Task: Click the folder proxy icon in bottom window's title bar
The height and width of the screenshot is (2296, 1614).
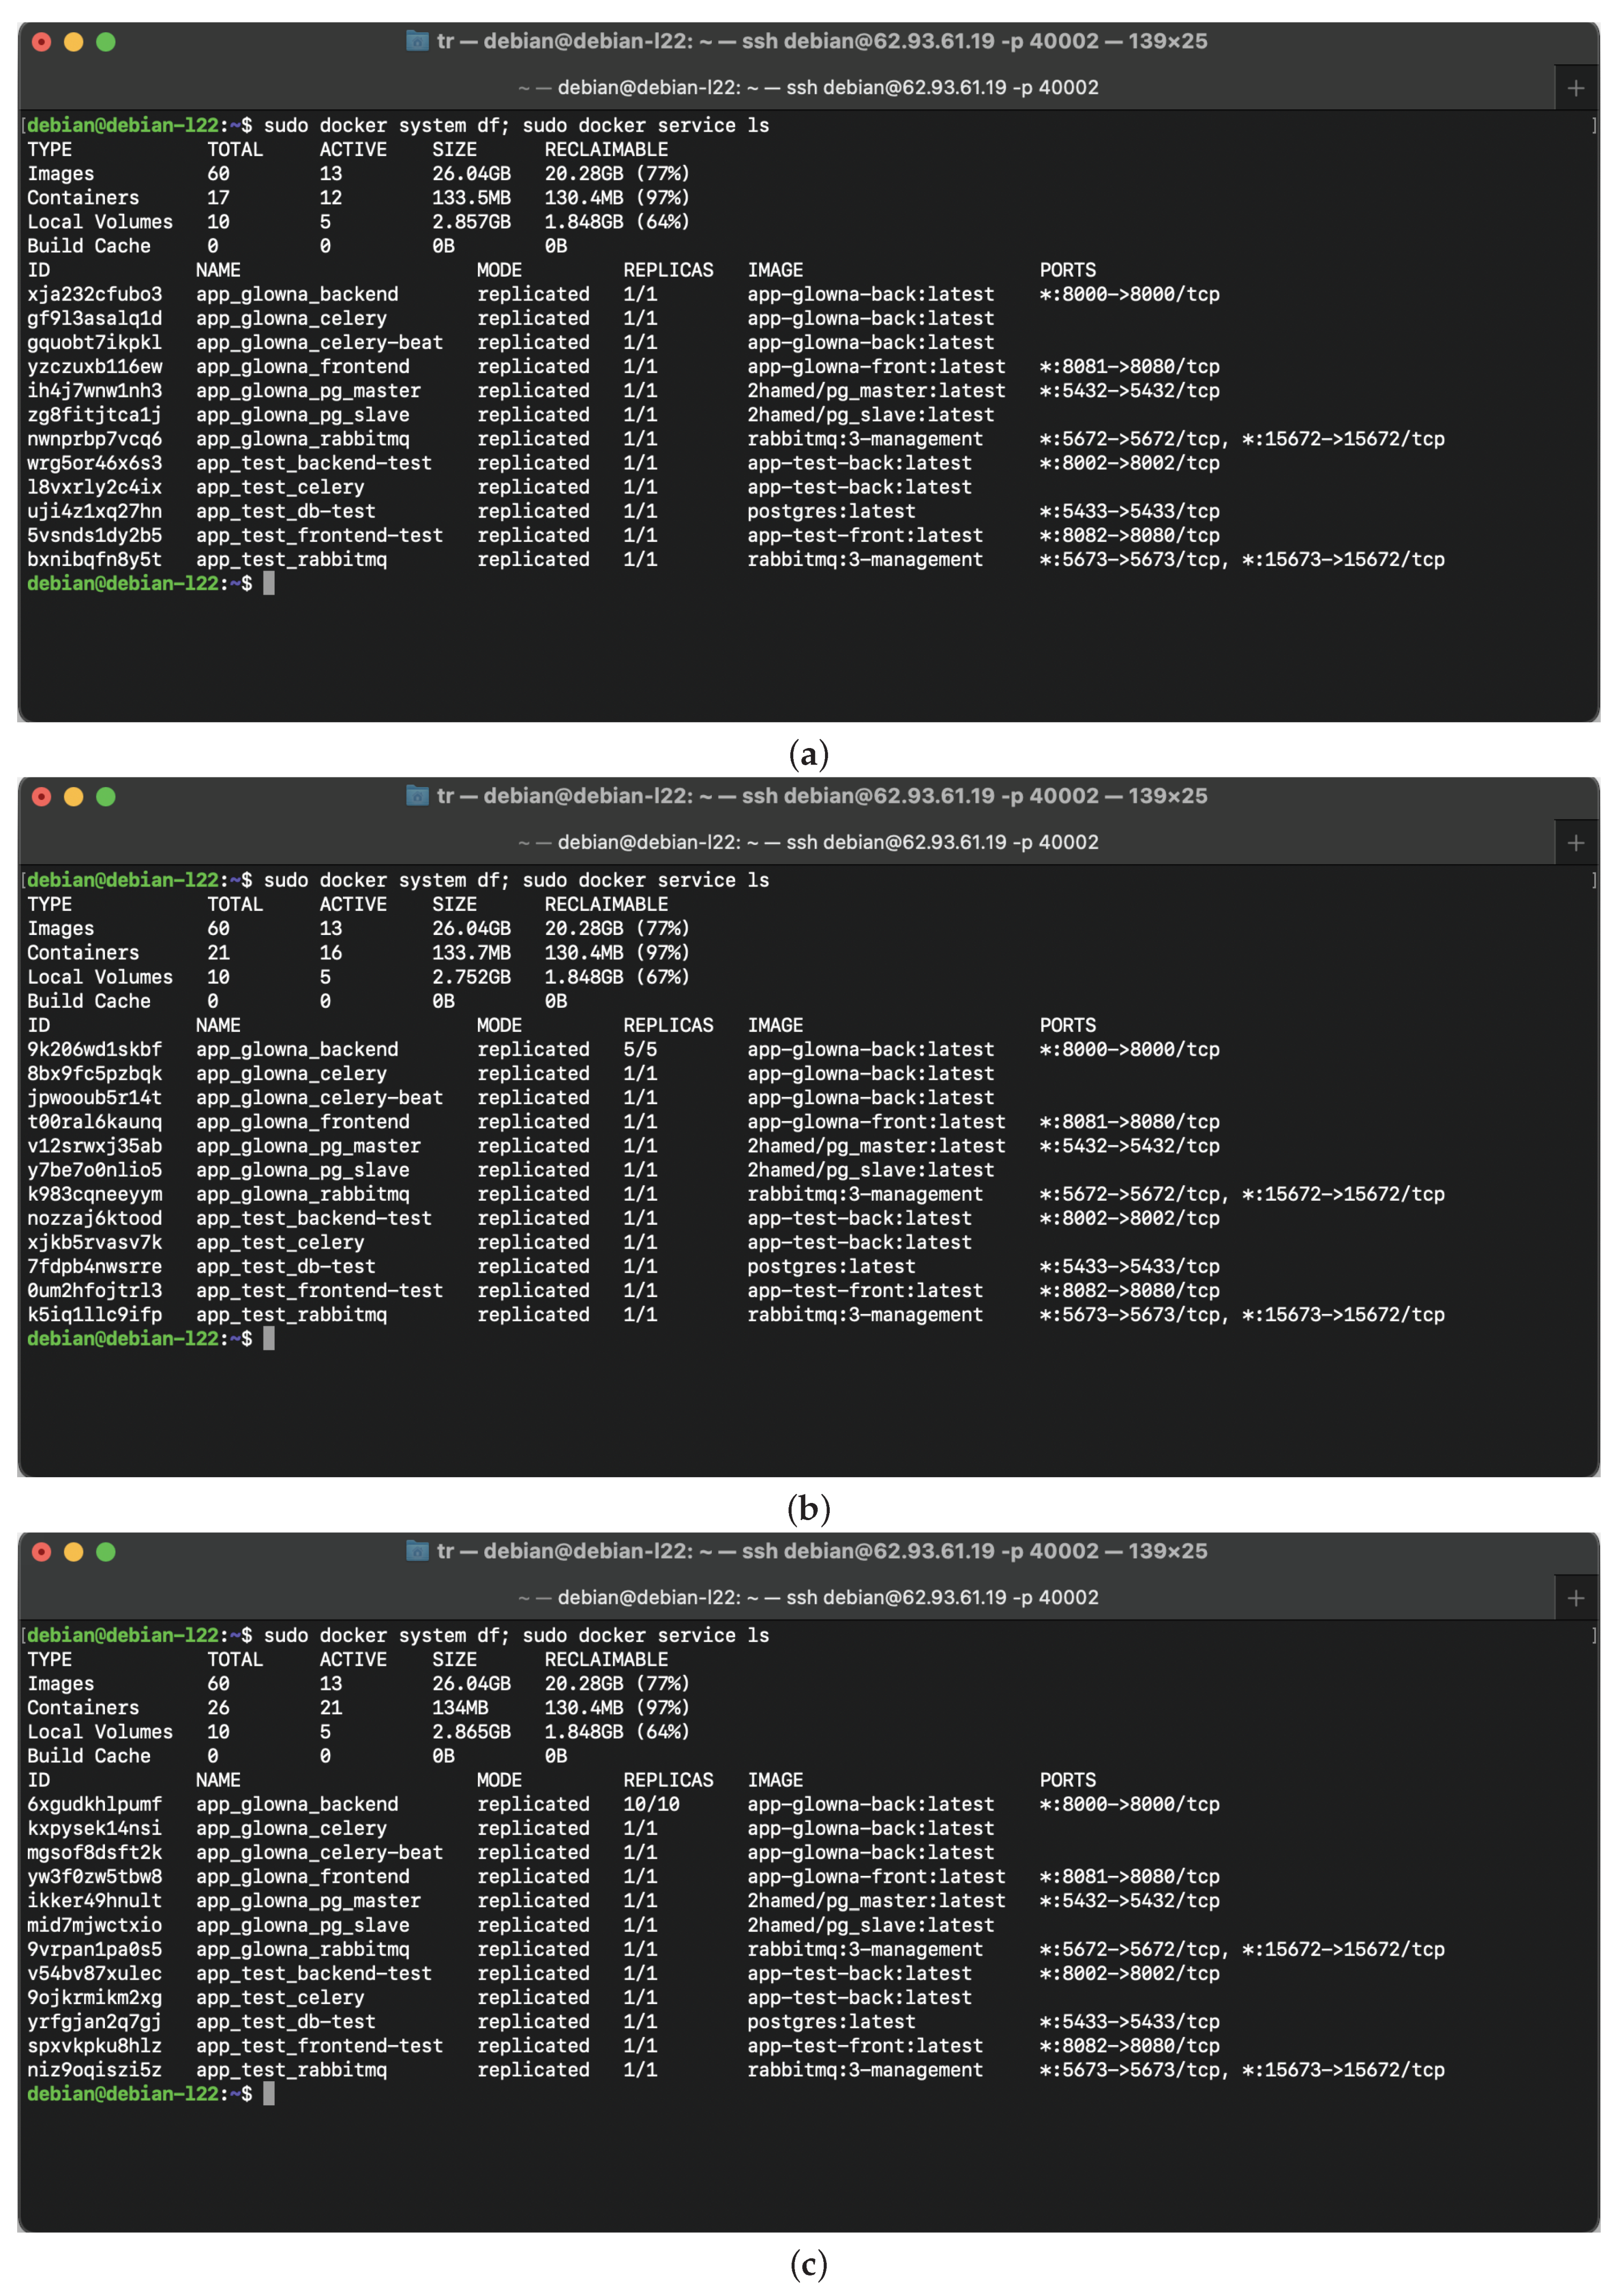Action: 417,1552
